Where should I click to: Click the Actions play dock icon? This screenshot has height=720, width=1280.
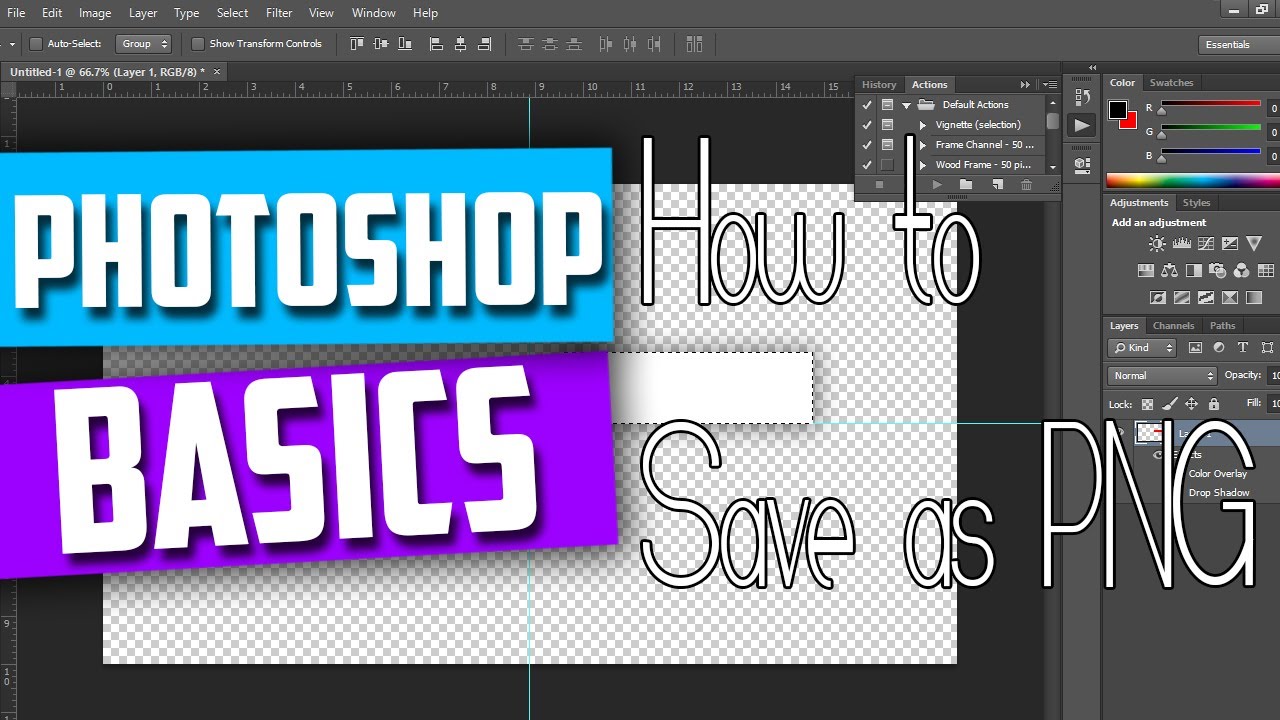coord(1081,125)
